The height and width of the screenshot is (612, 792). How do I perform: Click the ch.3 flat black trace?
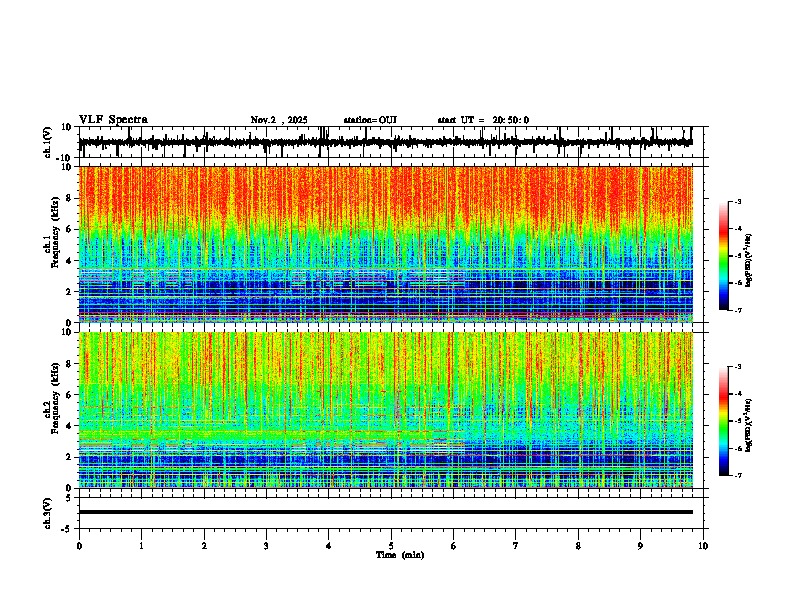tap(385, 512)
